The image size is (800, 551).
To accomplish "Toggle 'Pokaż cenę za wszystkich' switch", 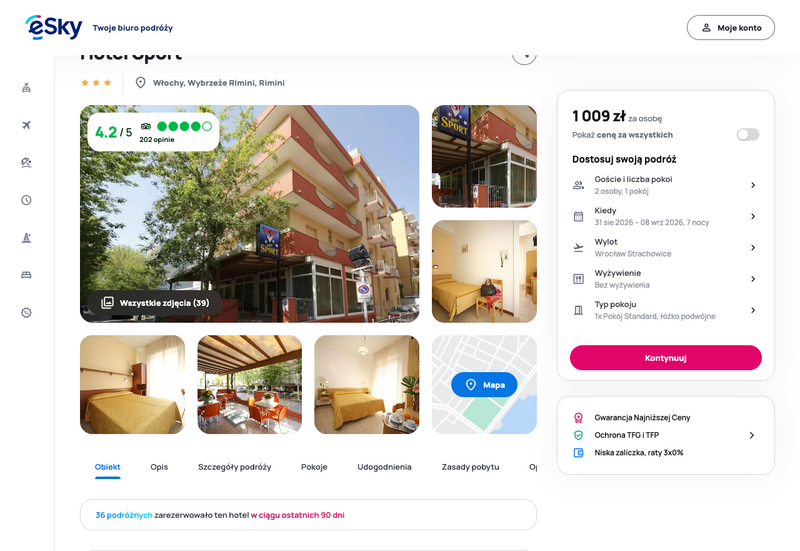I will [748, 135].
